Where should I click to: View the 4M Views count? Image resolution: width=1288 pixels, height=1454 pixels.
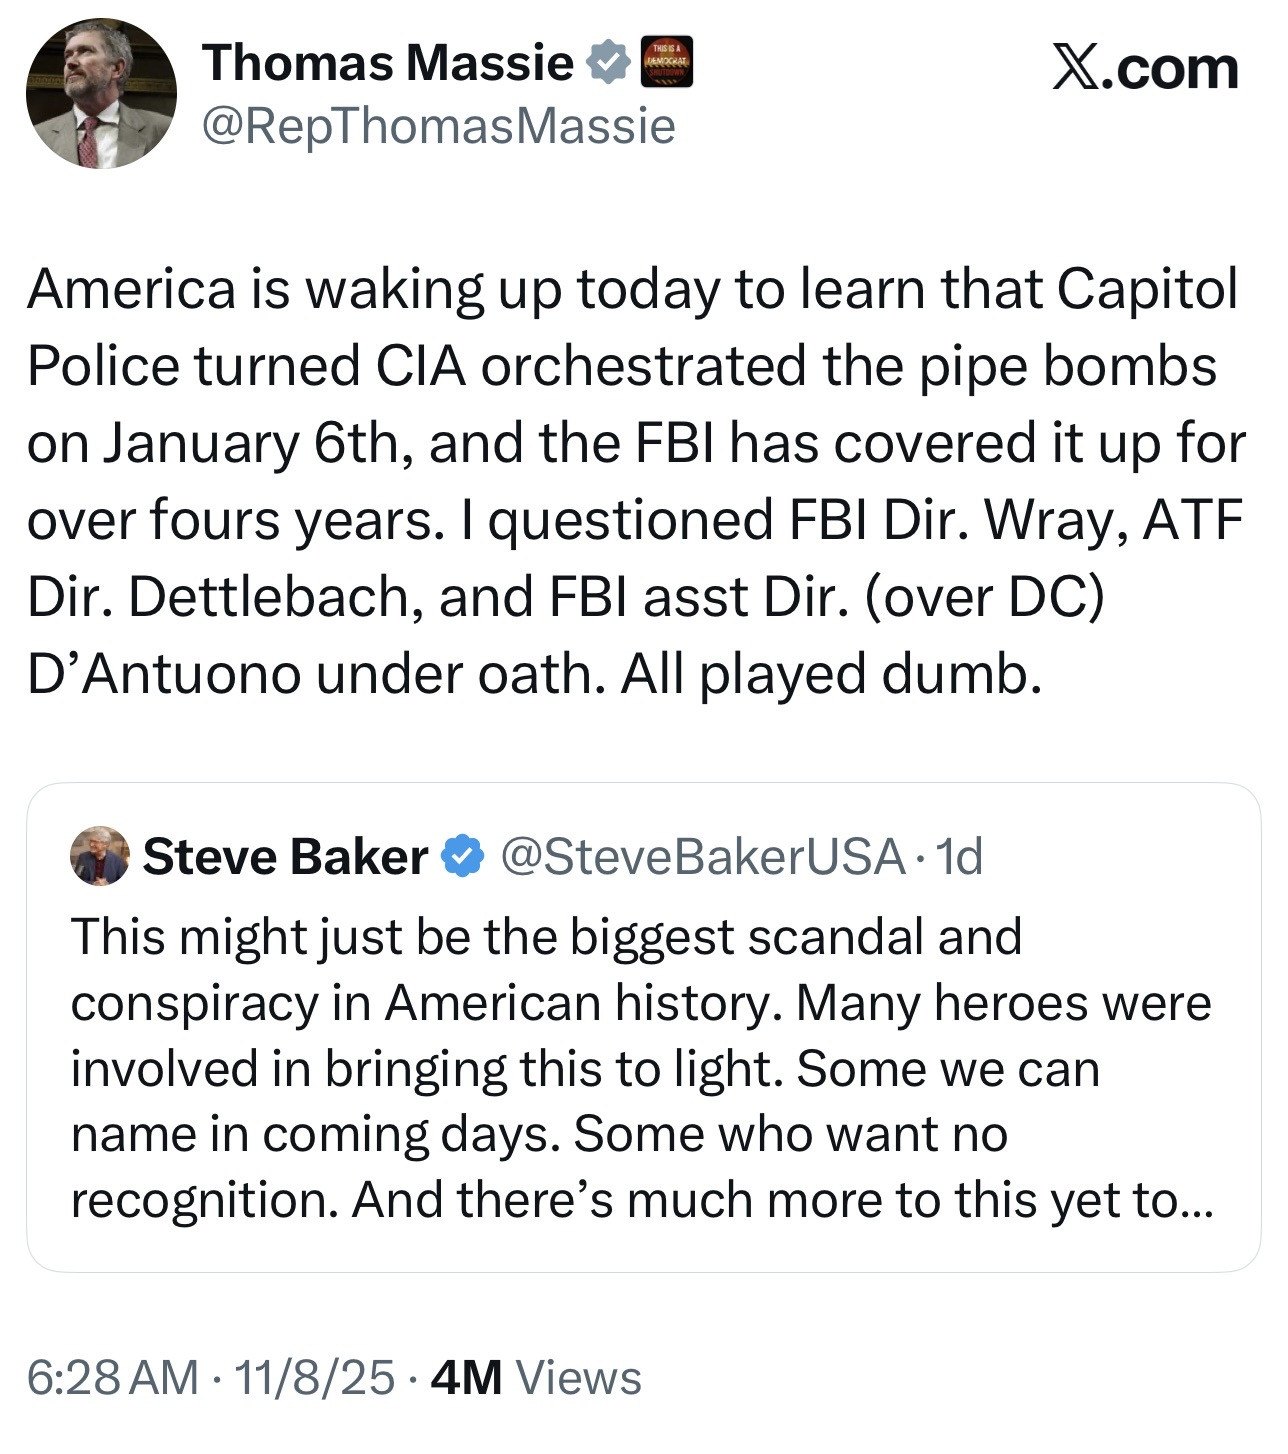click(x=536, y=1377)
